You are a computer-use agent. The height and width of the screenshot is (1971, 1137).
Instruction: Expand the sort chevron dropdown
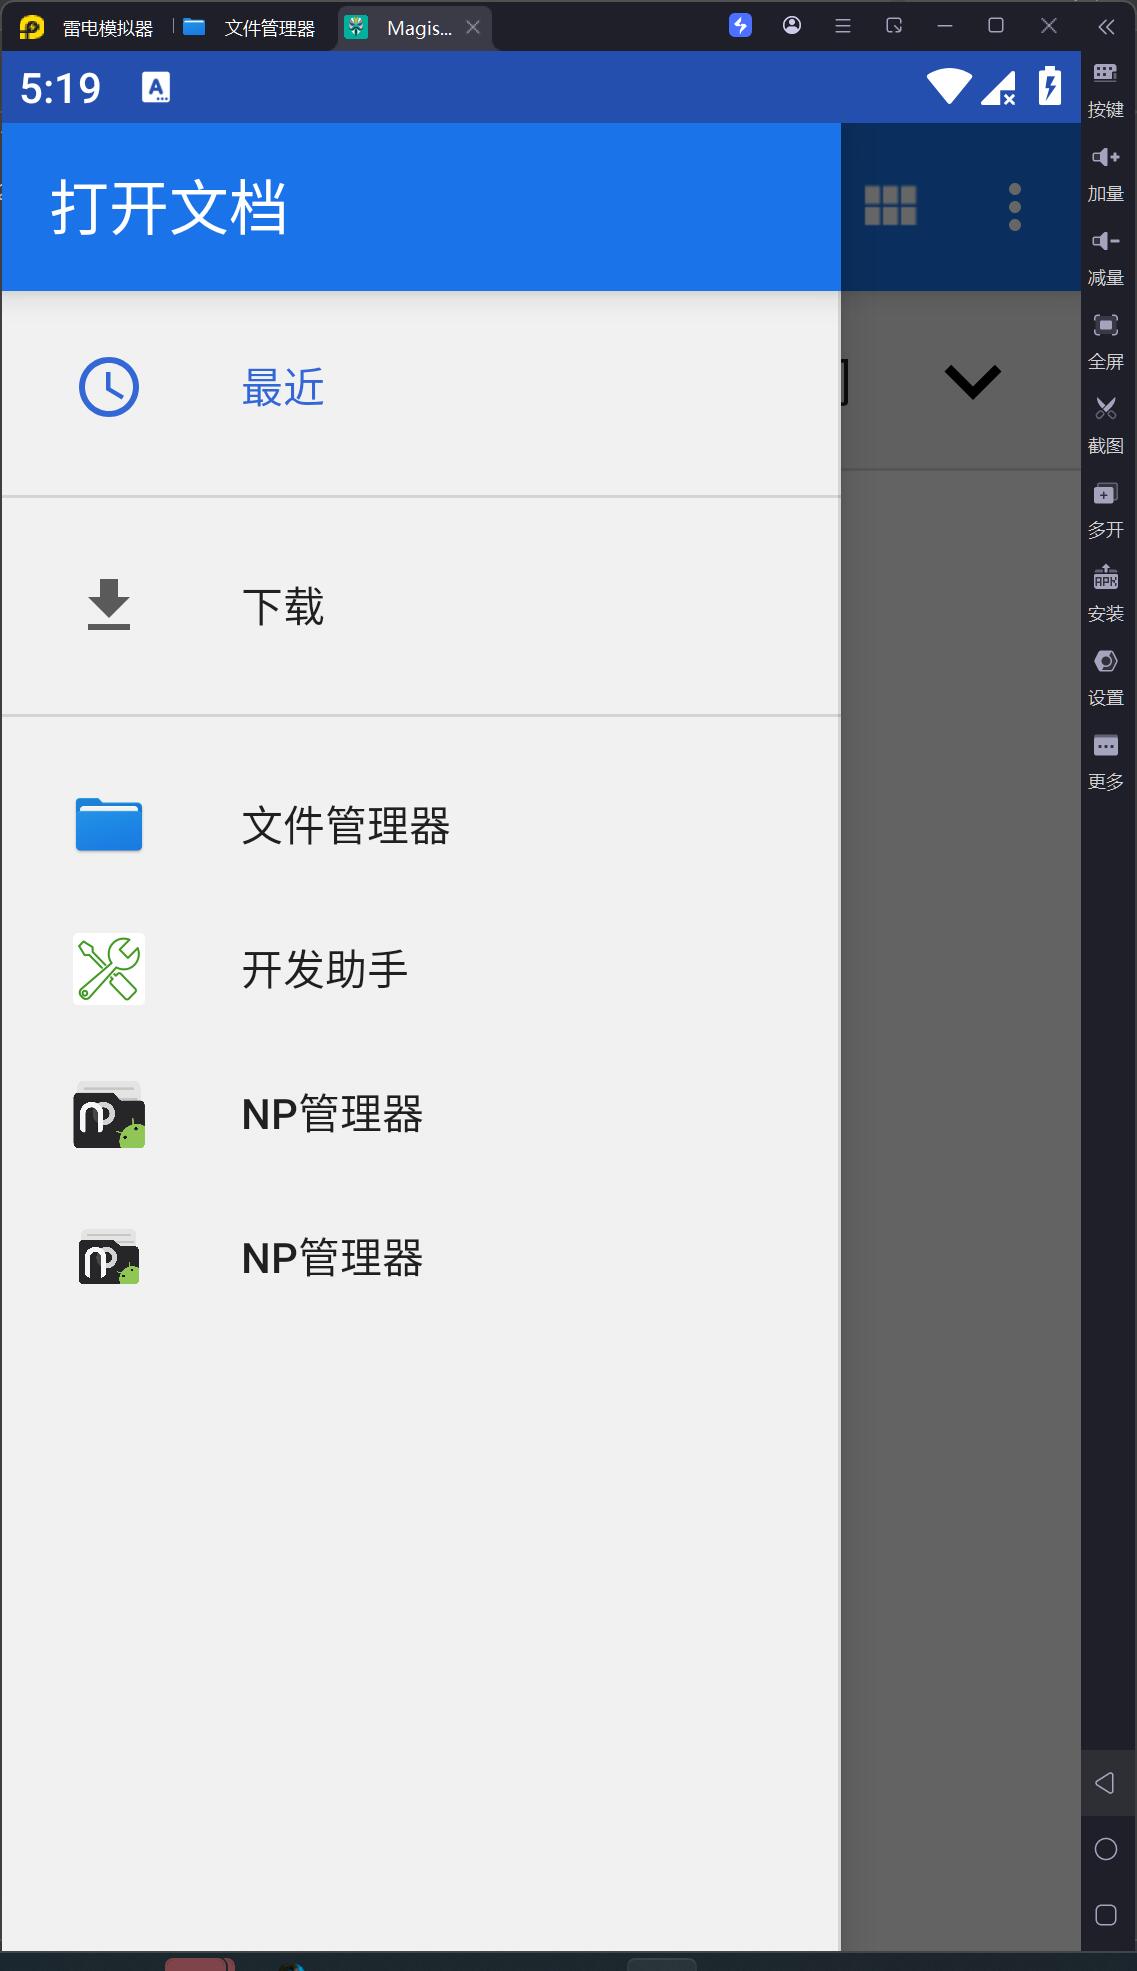click(973, 381)
